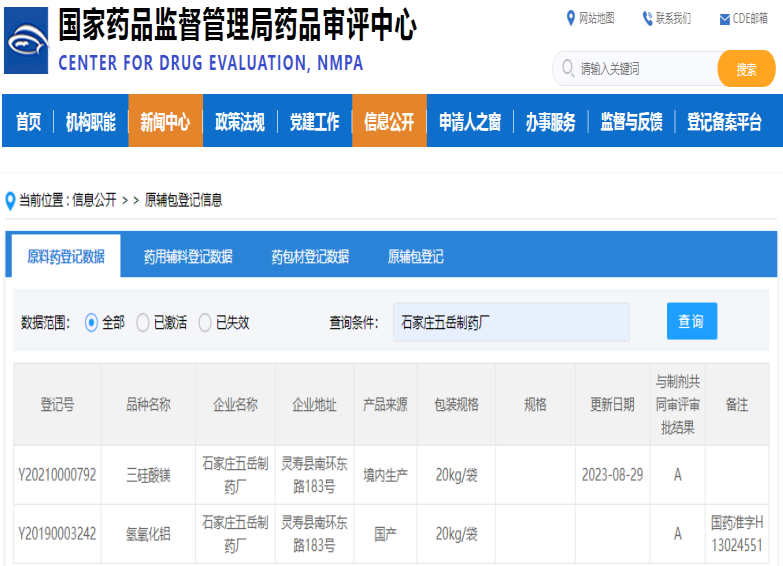The image size is (783, 566).
Task: Click 原辅包登记信息 breadcrumb text
Action: (183, 200)
